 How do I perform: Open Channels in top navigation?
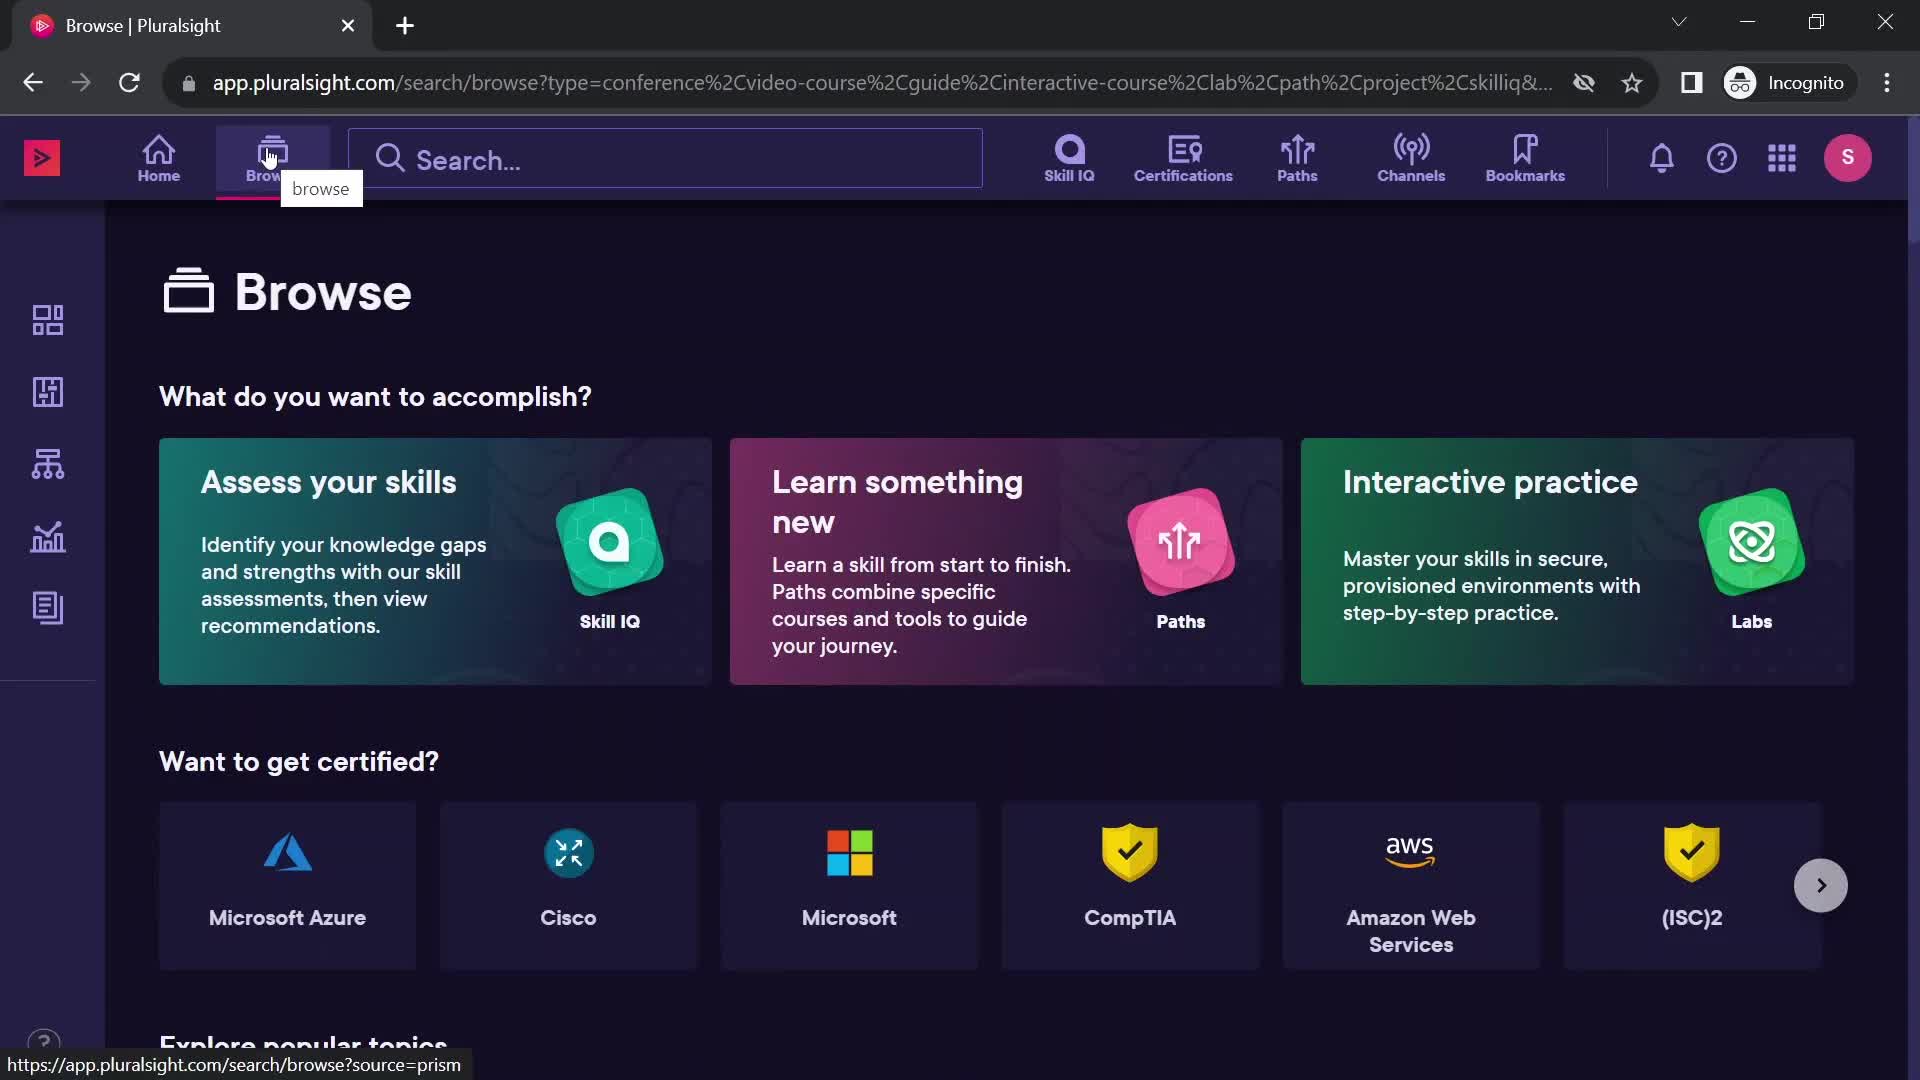[1411, 158]
